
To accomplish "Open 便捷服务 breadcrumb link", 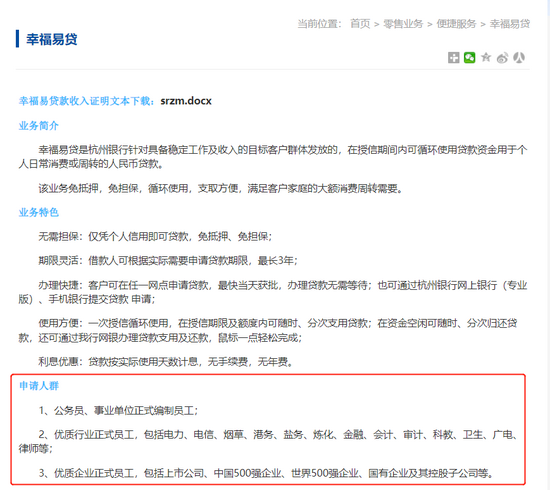I will [x=456, y=24].
